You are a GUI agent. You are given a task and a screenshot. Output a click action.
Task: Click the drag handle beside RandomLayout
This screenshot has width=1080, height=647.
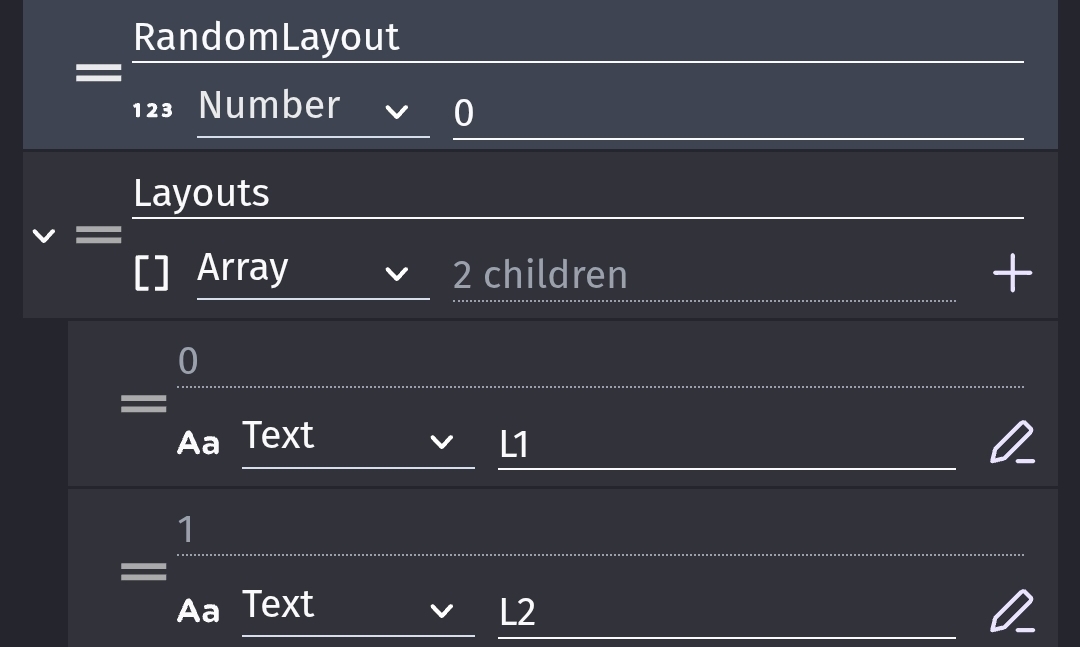[98, 73]
